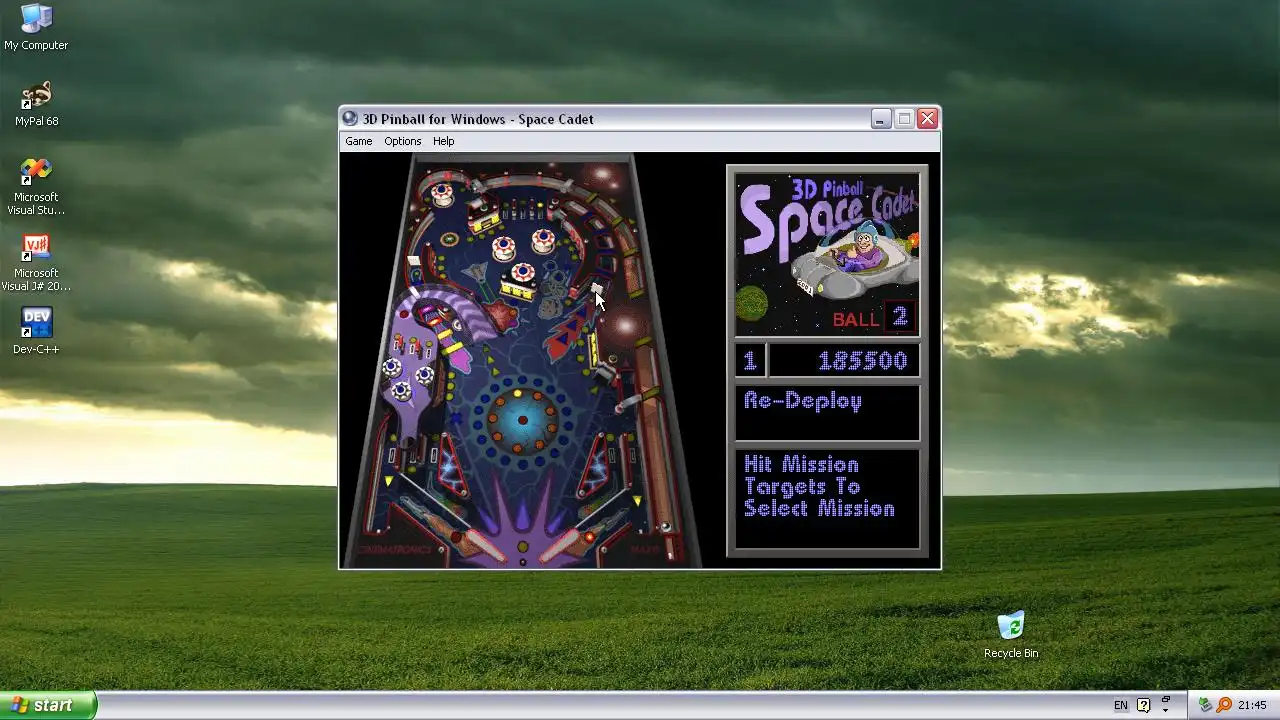Viewport: 1280px width, 720px height.
Task: Open the Game menu
Action: coord(358,141)
